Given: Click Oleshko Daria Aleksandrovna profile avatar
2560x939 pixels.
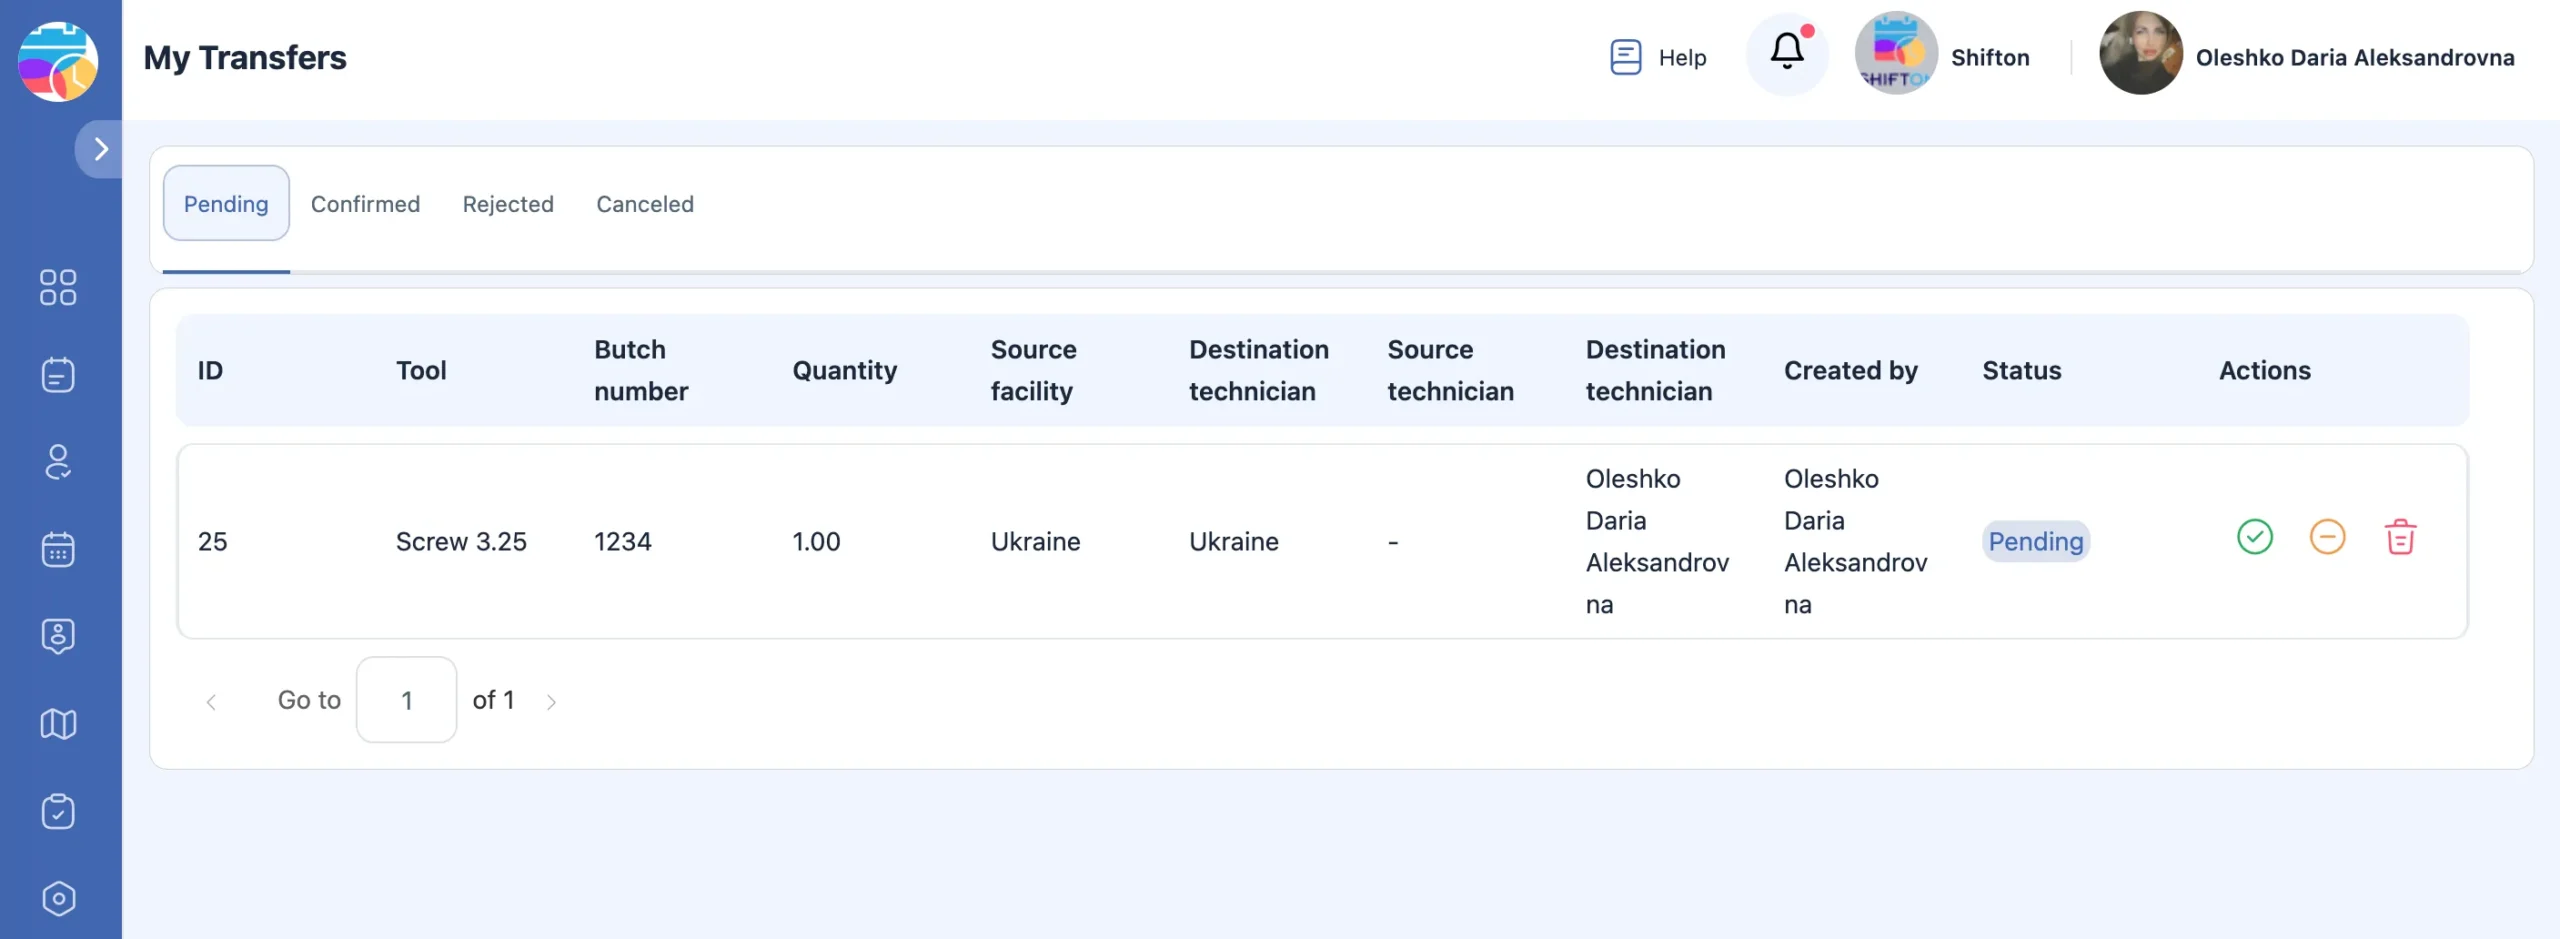Looking at the screenshot, I should 2140,54.
